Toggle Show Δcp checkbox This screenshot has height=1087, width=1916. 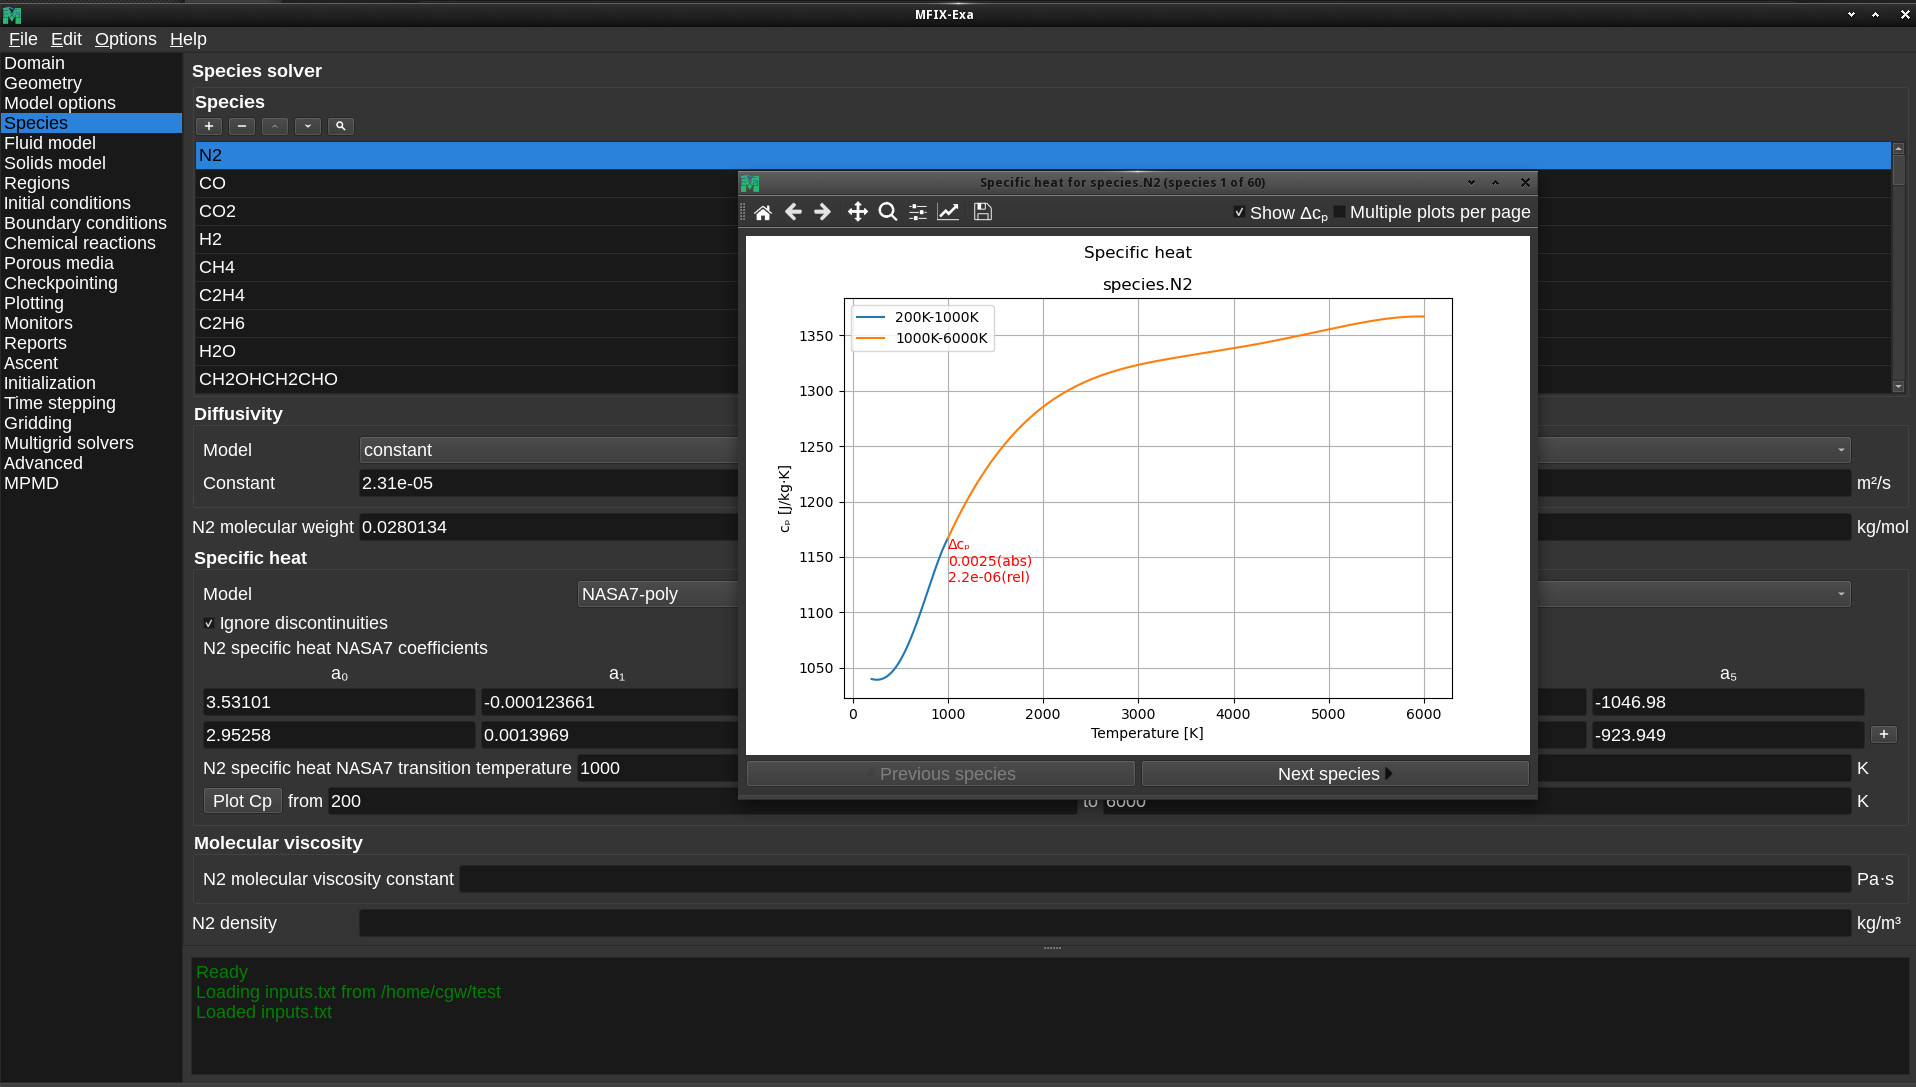(x=1240, y=212)
